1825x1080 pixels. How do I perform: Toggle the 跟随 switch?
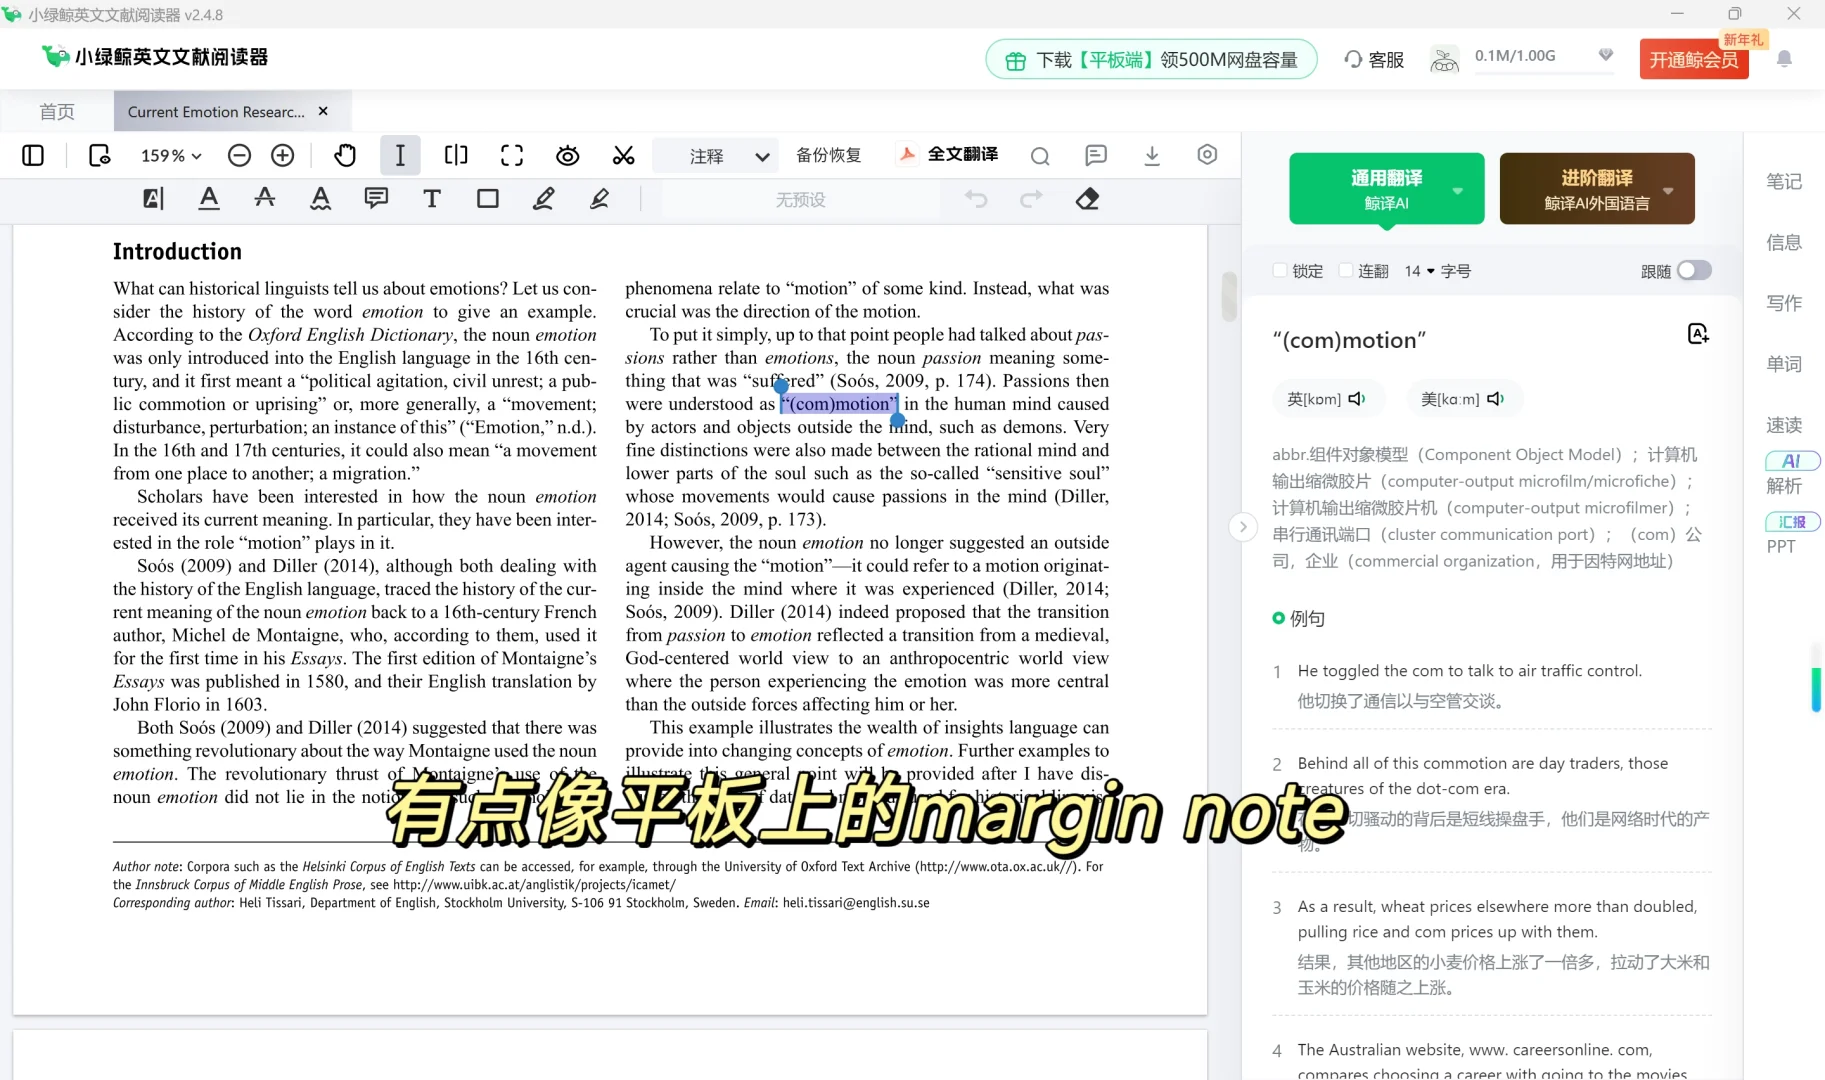click(x=1694, y=270)
